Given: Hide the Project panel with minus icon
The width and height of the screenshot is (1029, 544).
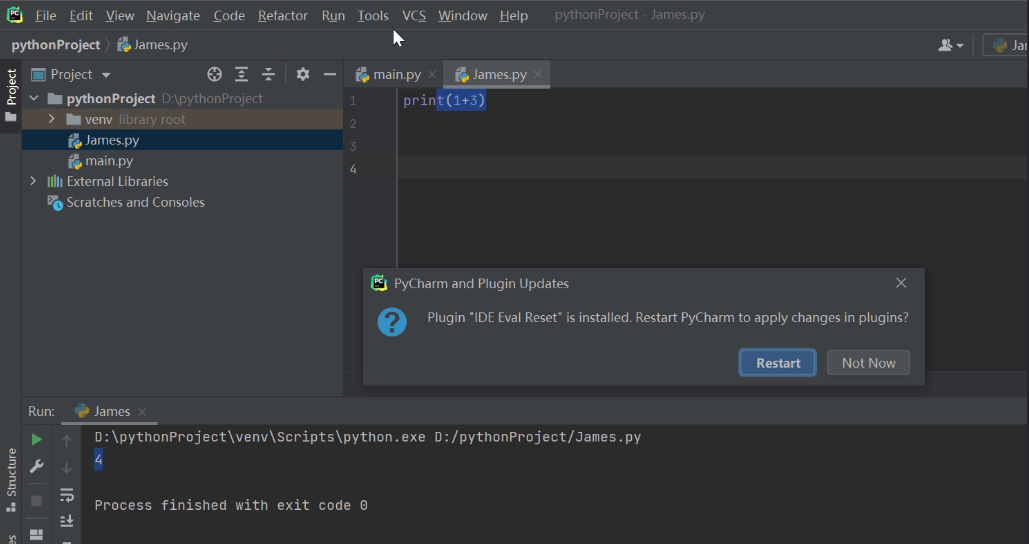Looking at the screenshot, I should point(329,74).
